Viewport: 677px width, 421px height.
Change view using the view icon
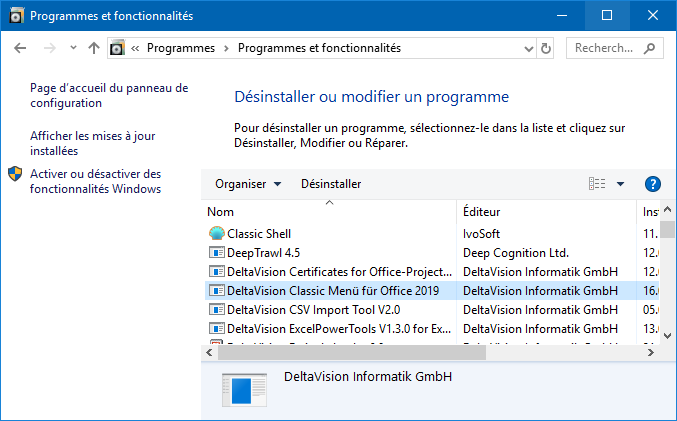tap(597, 184)
